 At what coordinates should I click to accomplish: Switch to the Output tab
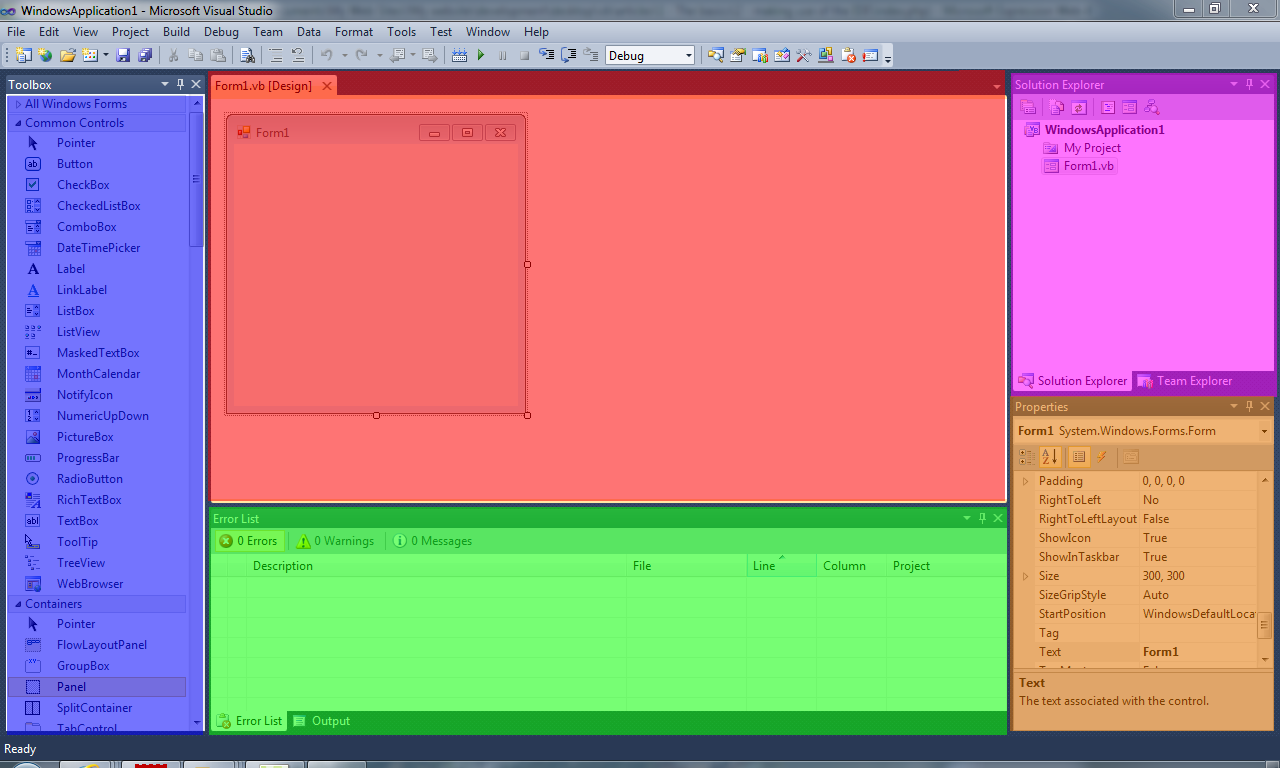[322, 721]
